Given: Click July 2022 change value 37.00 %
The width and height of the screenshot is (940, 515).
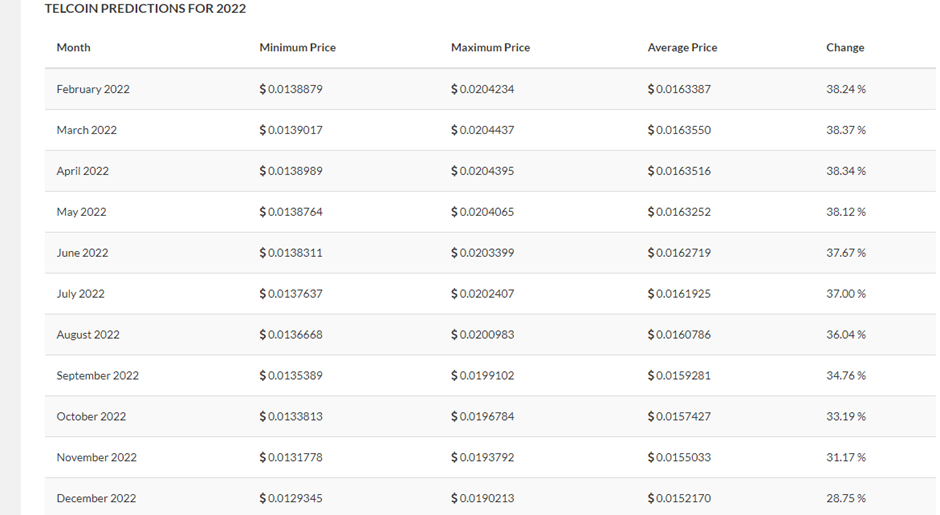Looking at the screenshot, I should pos(846,294).
